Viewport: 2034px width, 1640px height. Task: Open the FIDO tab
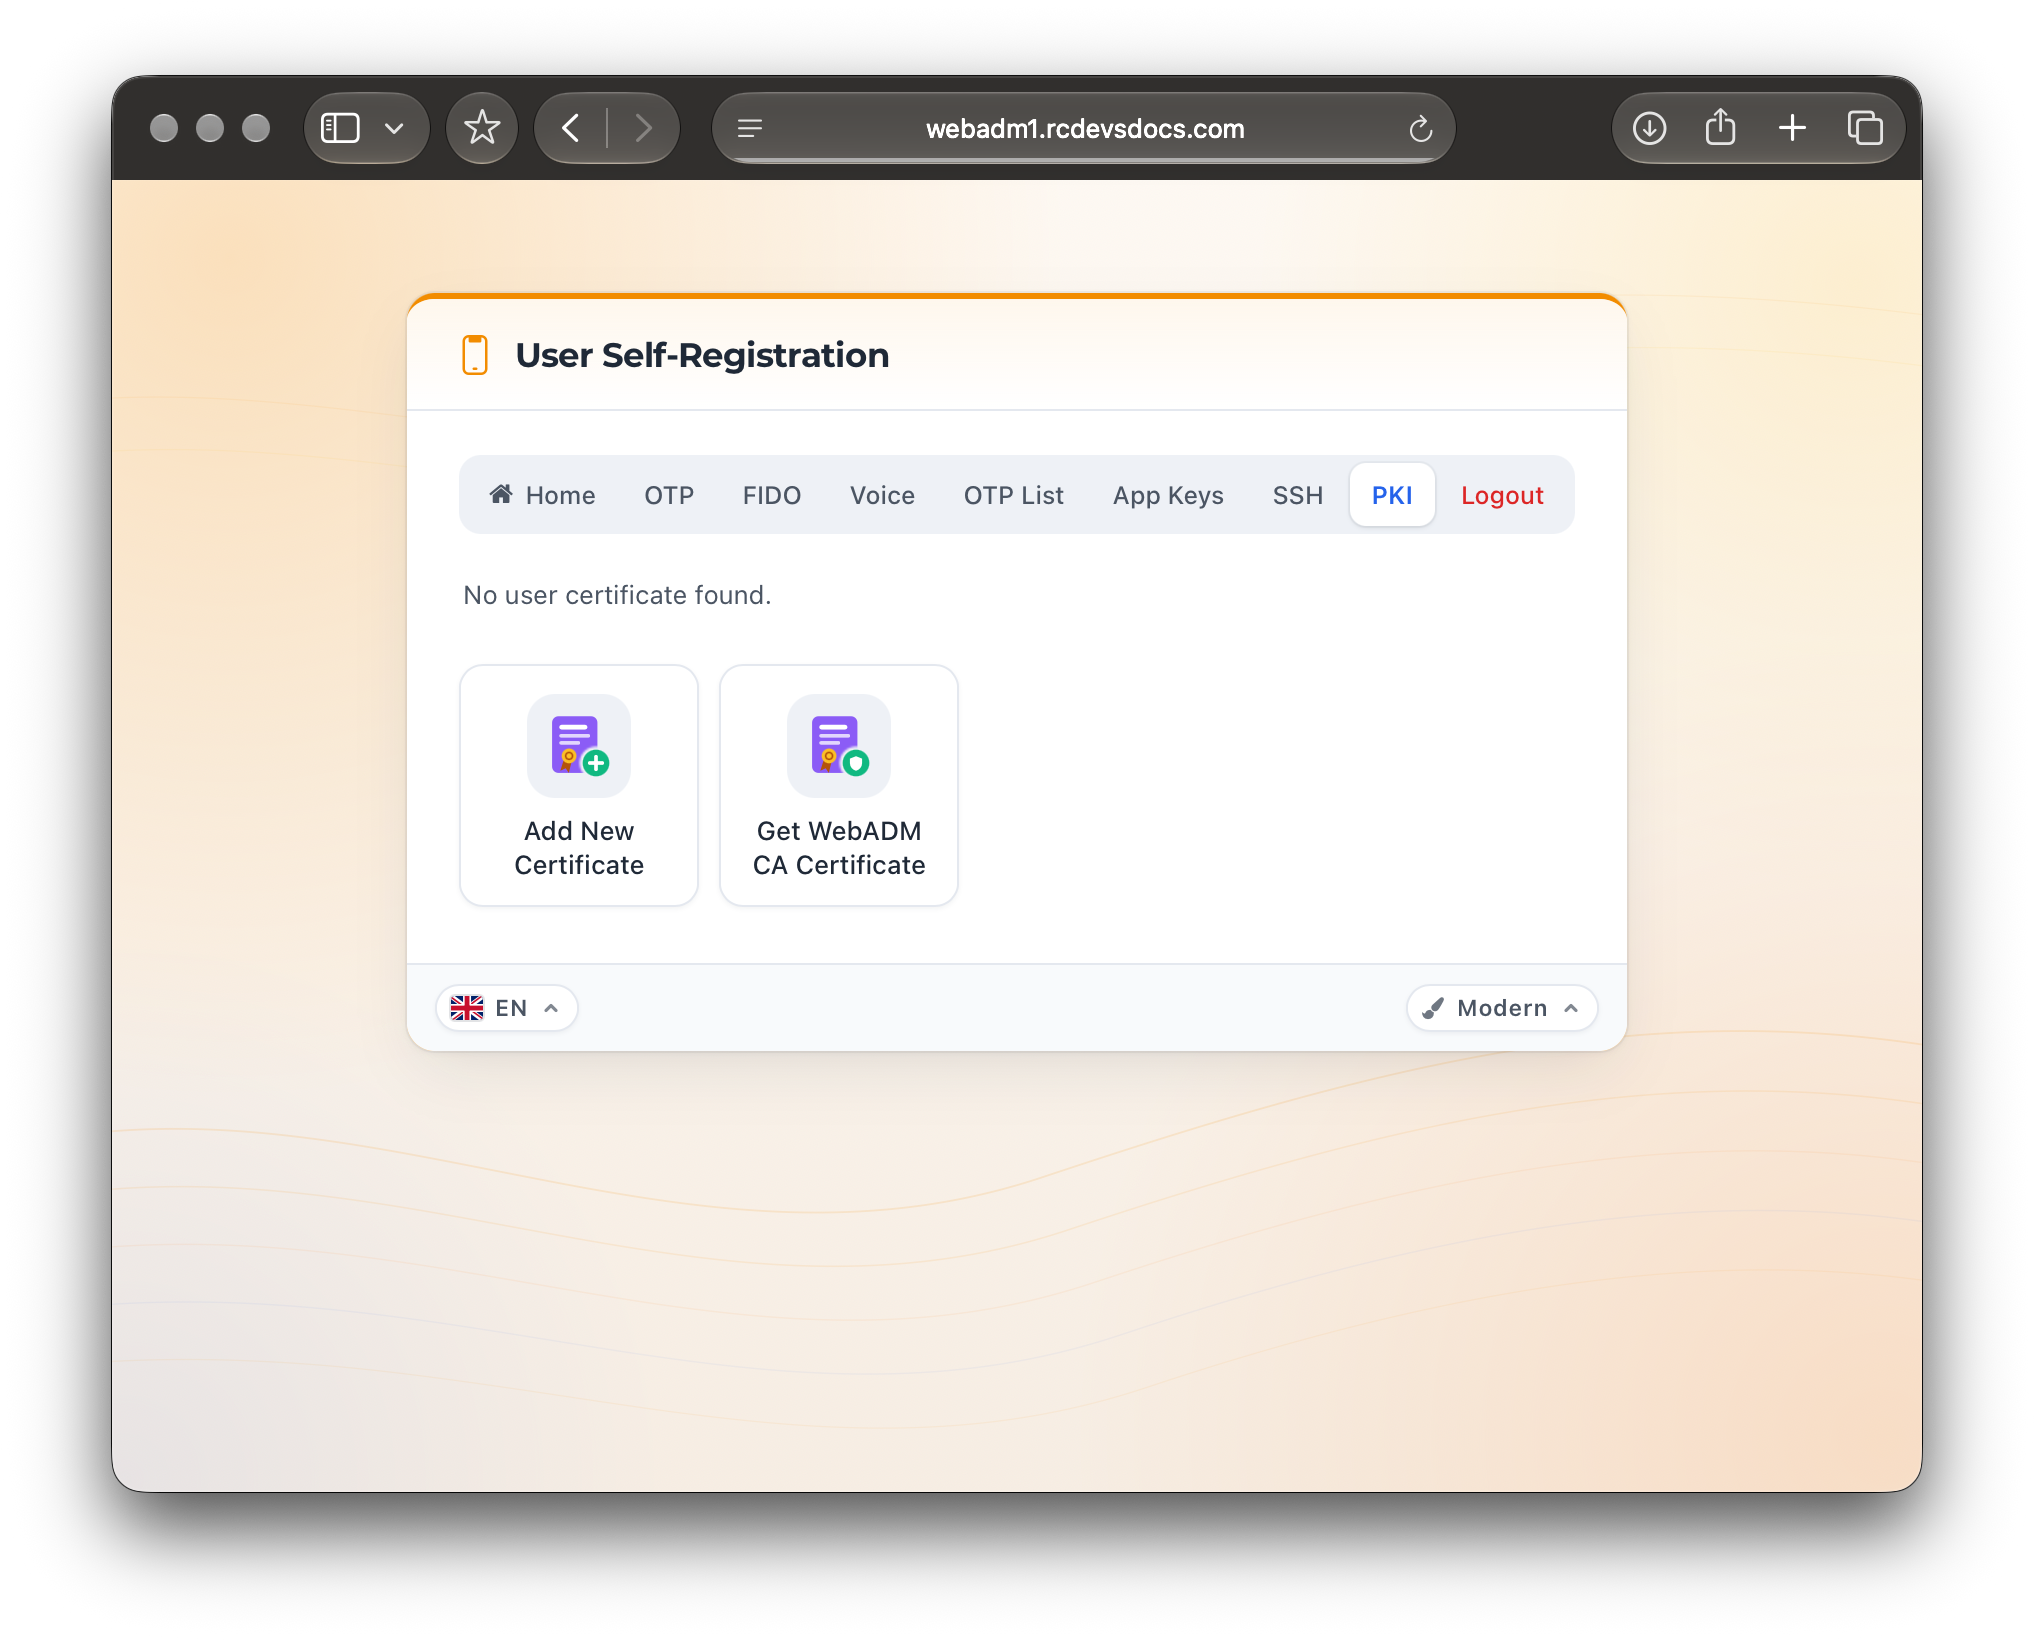tap(771, 495)
